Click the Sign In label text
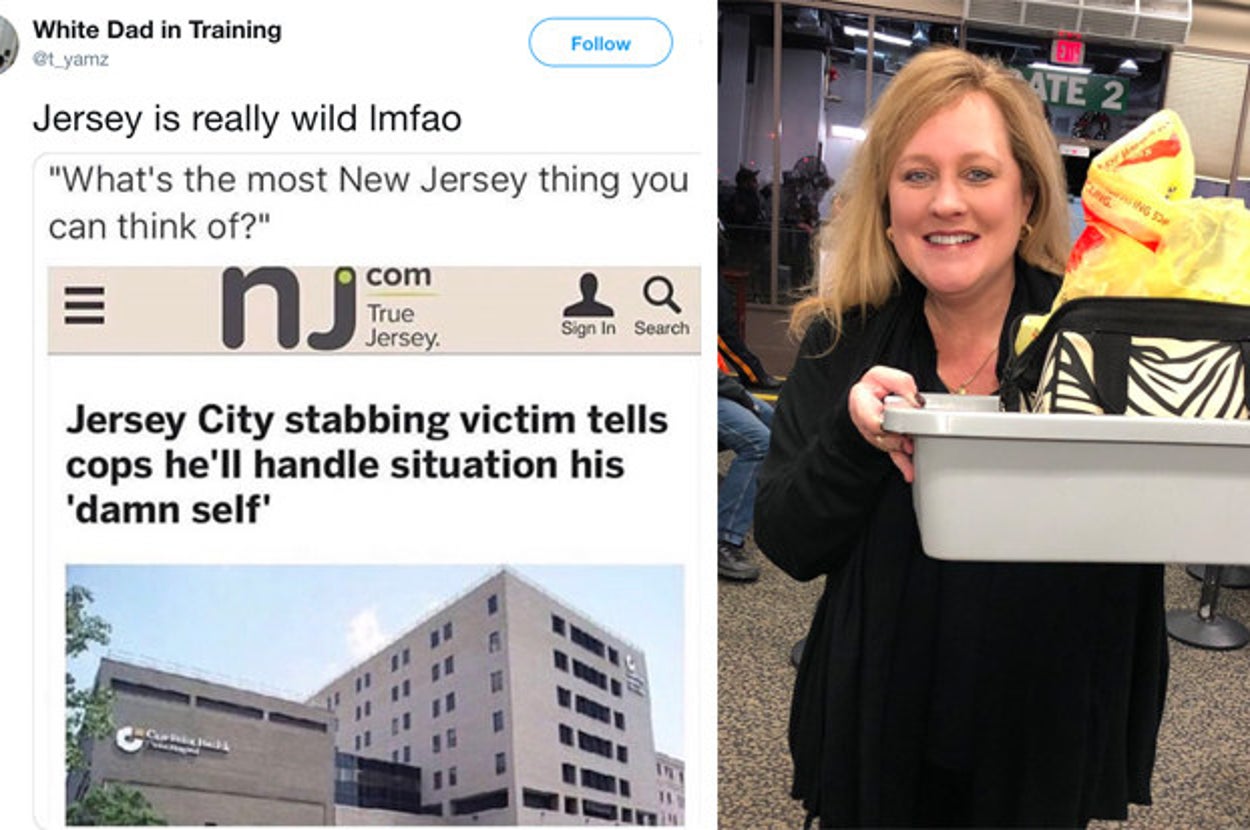This screenshot has width=1250, height=830. [x=588, y=328]
